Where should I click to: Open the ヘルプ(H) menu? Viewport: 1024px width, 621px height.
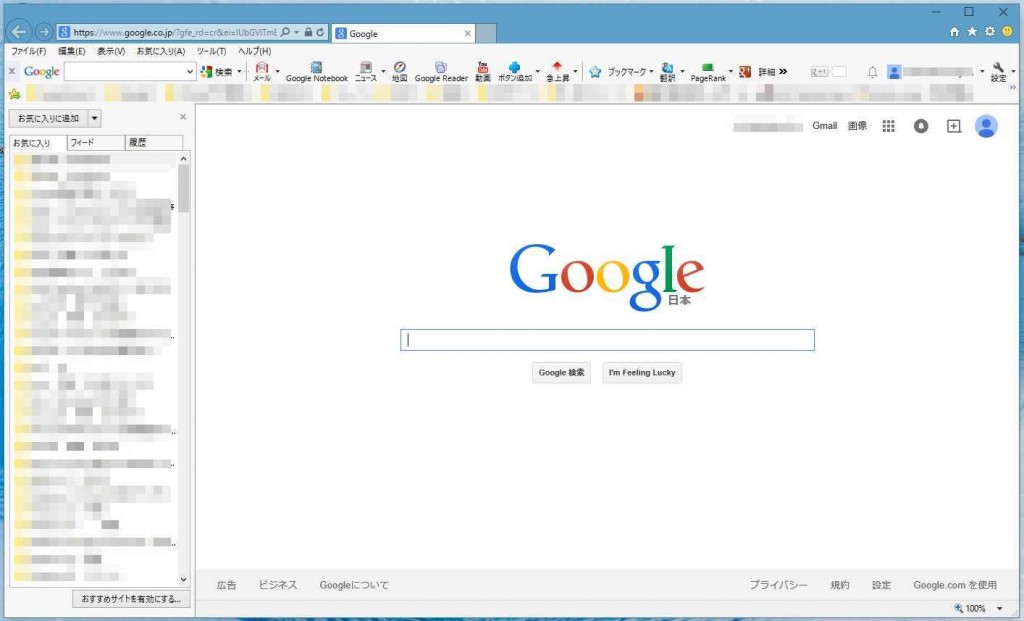coord(255,51)
